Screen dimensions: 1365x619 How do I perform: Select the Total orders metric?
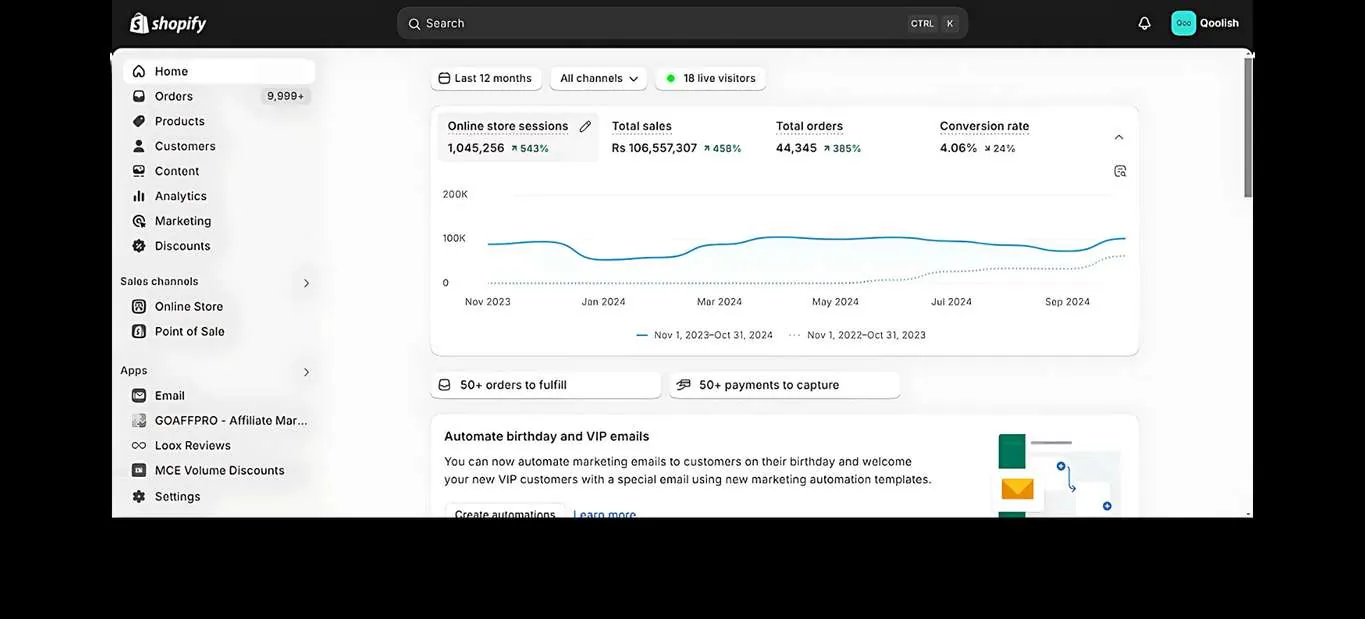(845, 137)
